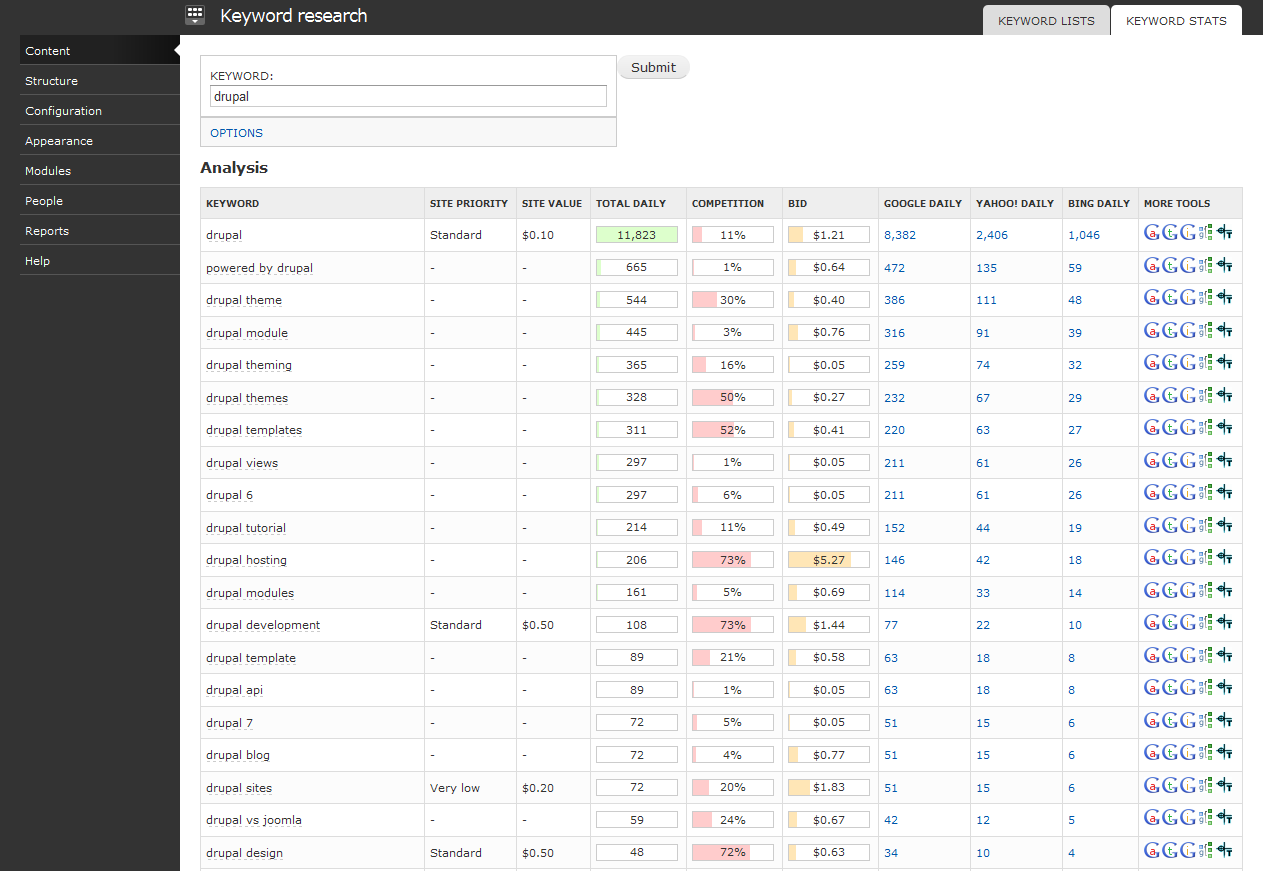Click the green grid tool icon for 'drupal'
The width and height of the screenshot is (1263, 871).
[1205, 234]
